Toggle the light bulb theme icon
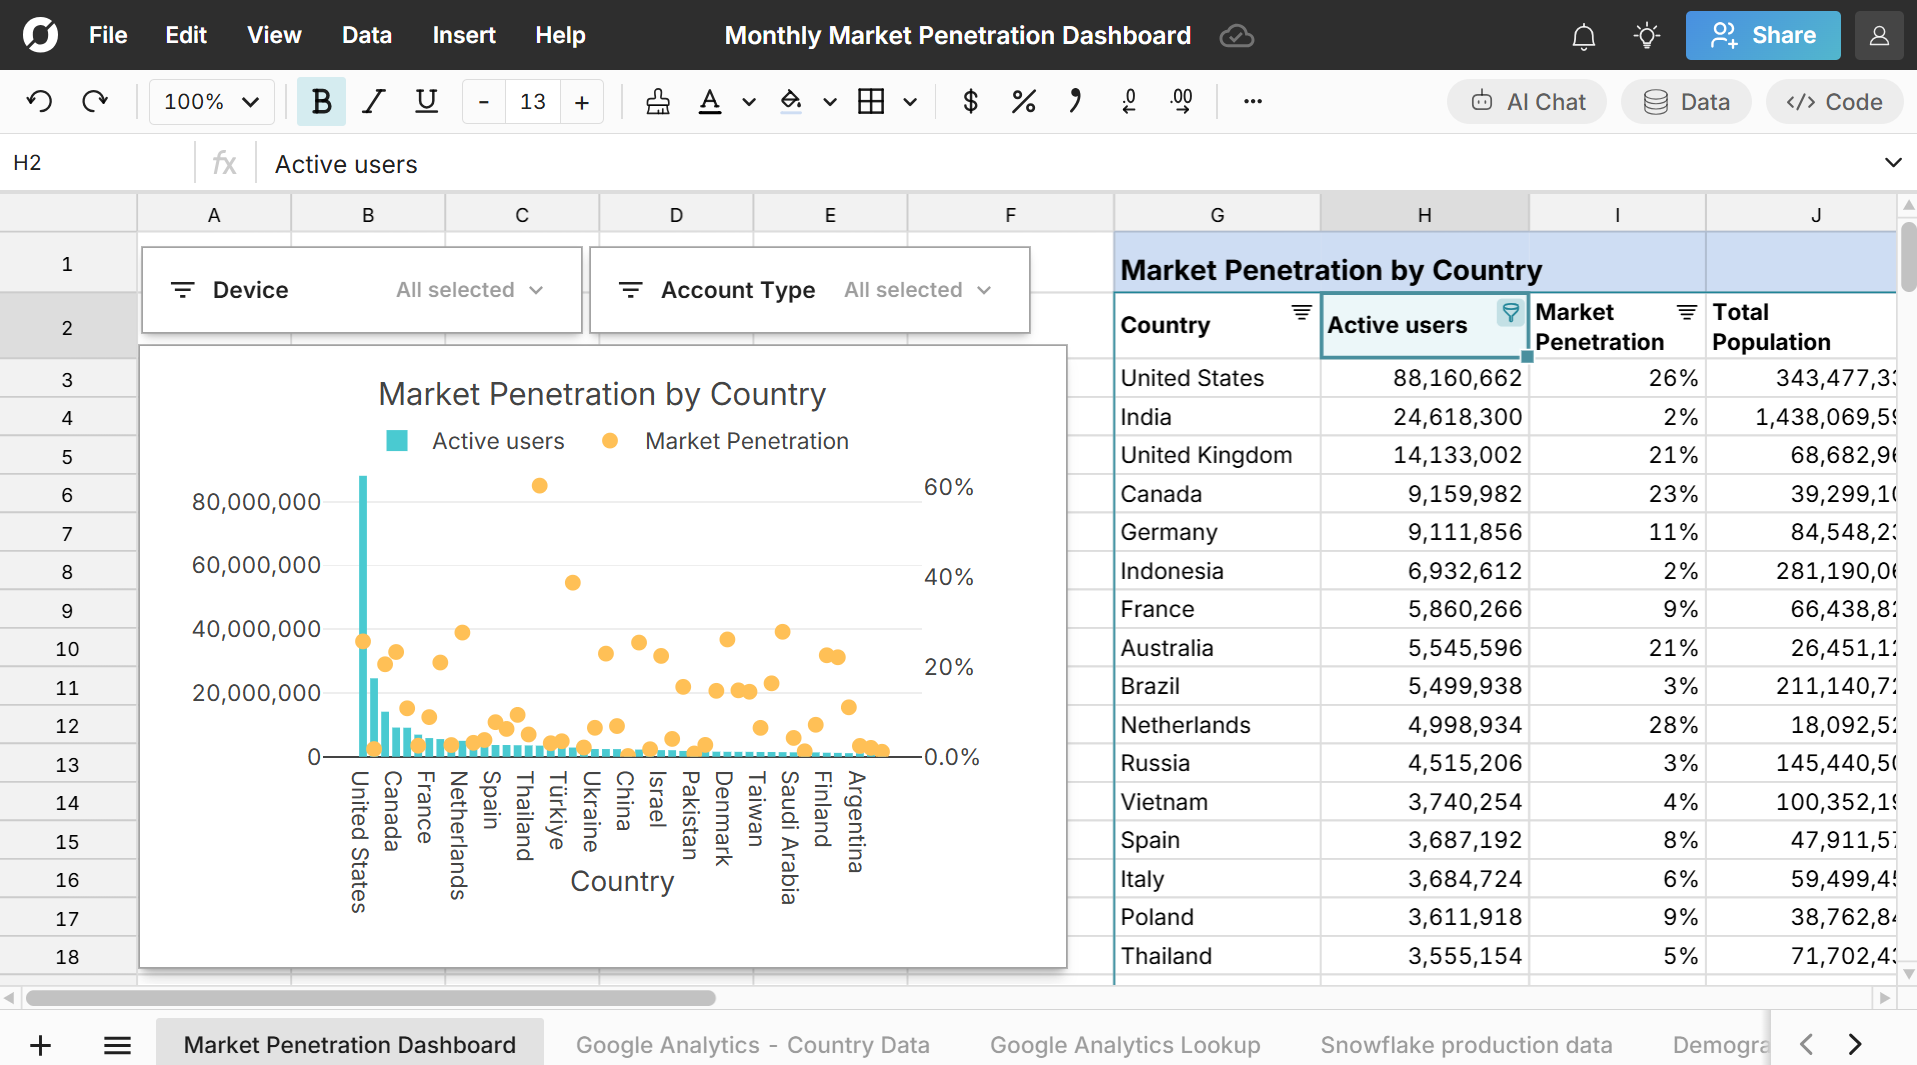This screenshot has width=1917, height=1065. 1646,36
